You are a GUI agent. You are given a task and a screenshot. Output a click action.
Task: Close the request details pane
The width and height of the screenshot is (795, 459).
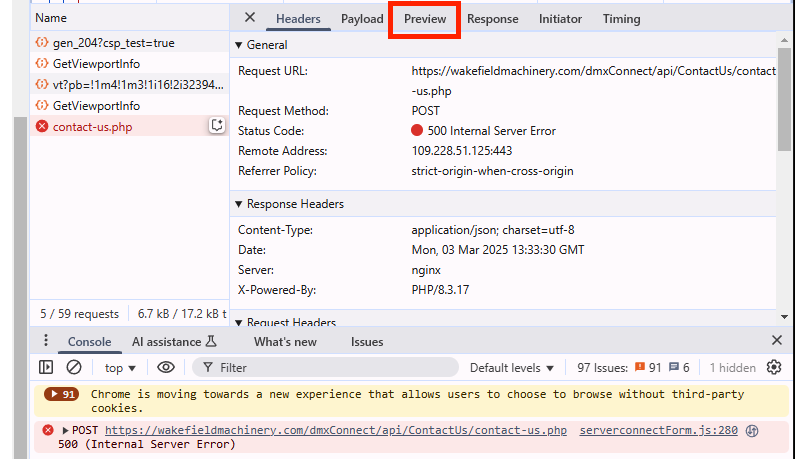click(x=250, y=18)
